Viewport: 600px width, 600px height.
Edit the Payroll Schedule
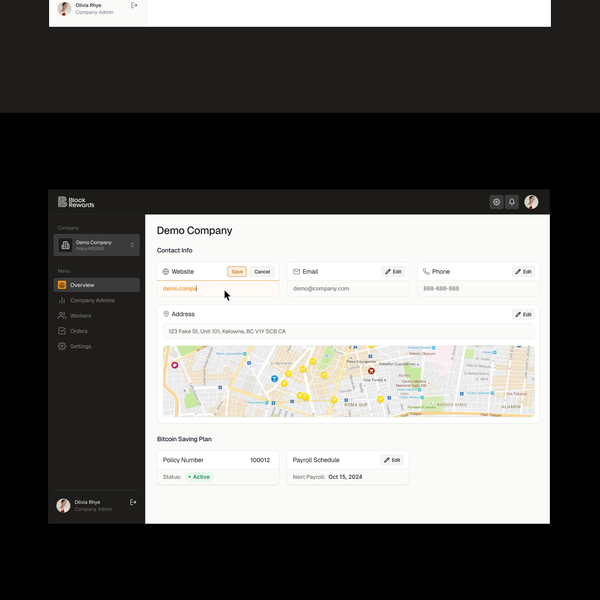[392, 460]
